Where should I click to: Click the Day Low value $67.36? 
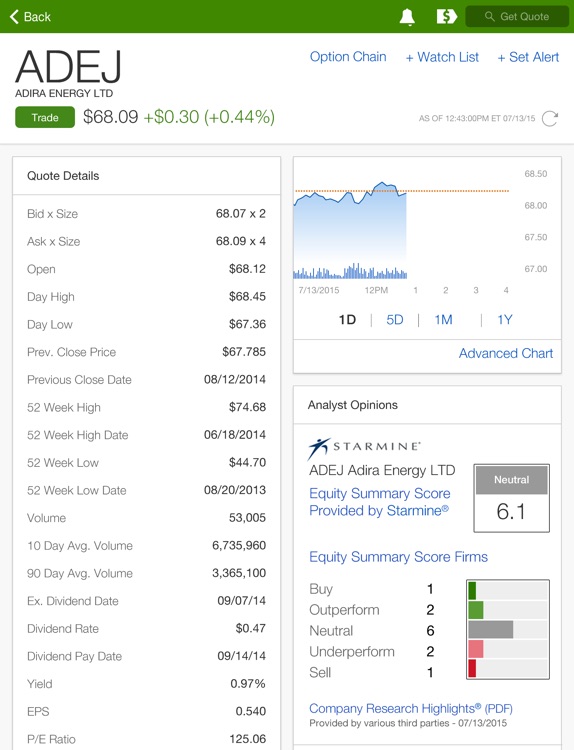[x=247, y=324]
